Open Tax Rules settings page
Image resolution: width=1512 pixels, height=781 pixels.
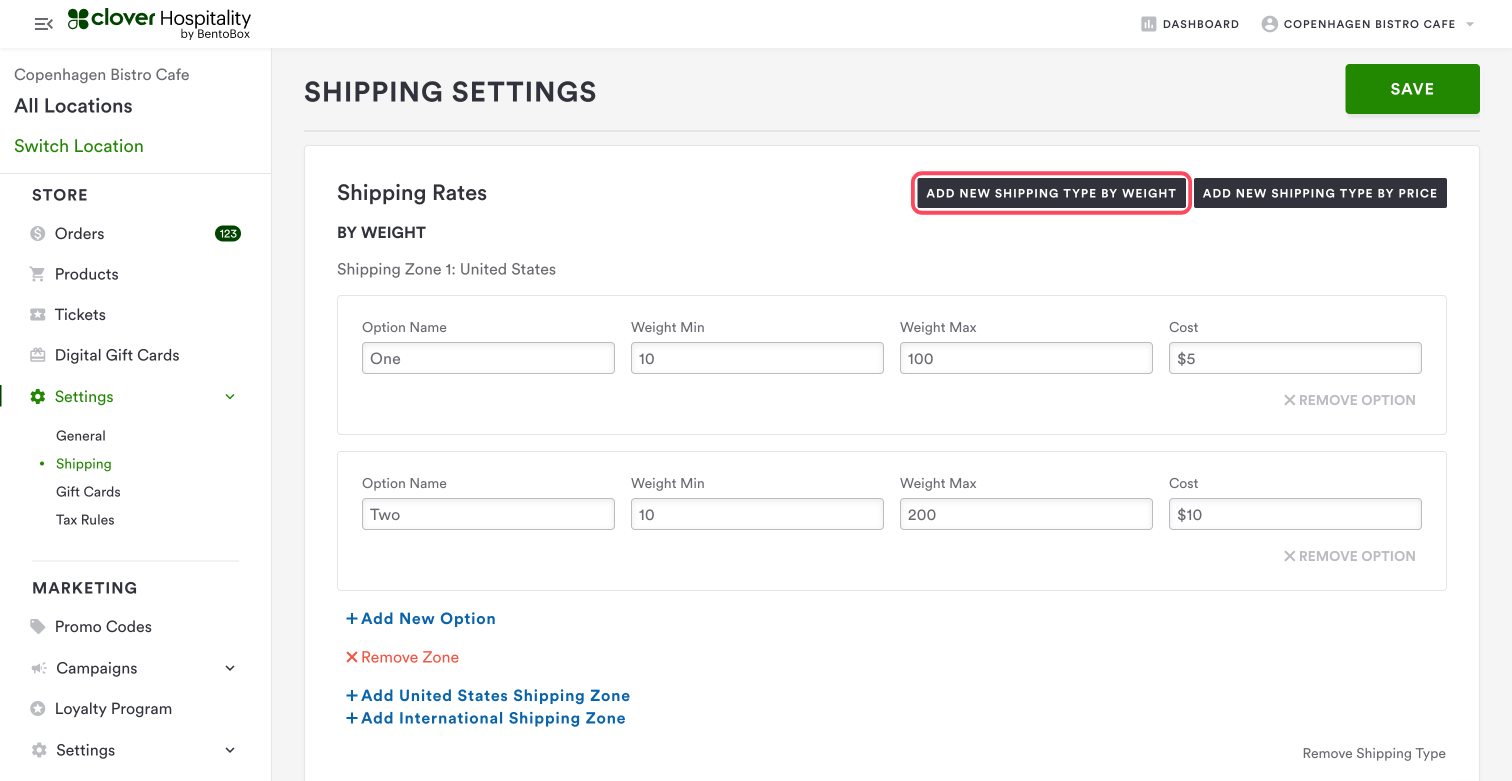click(85, 520)
